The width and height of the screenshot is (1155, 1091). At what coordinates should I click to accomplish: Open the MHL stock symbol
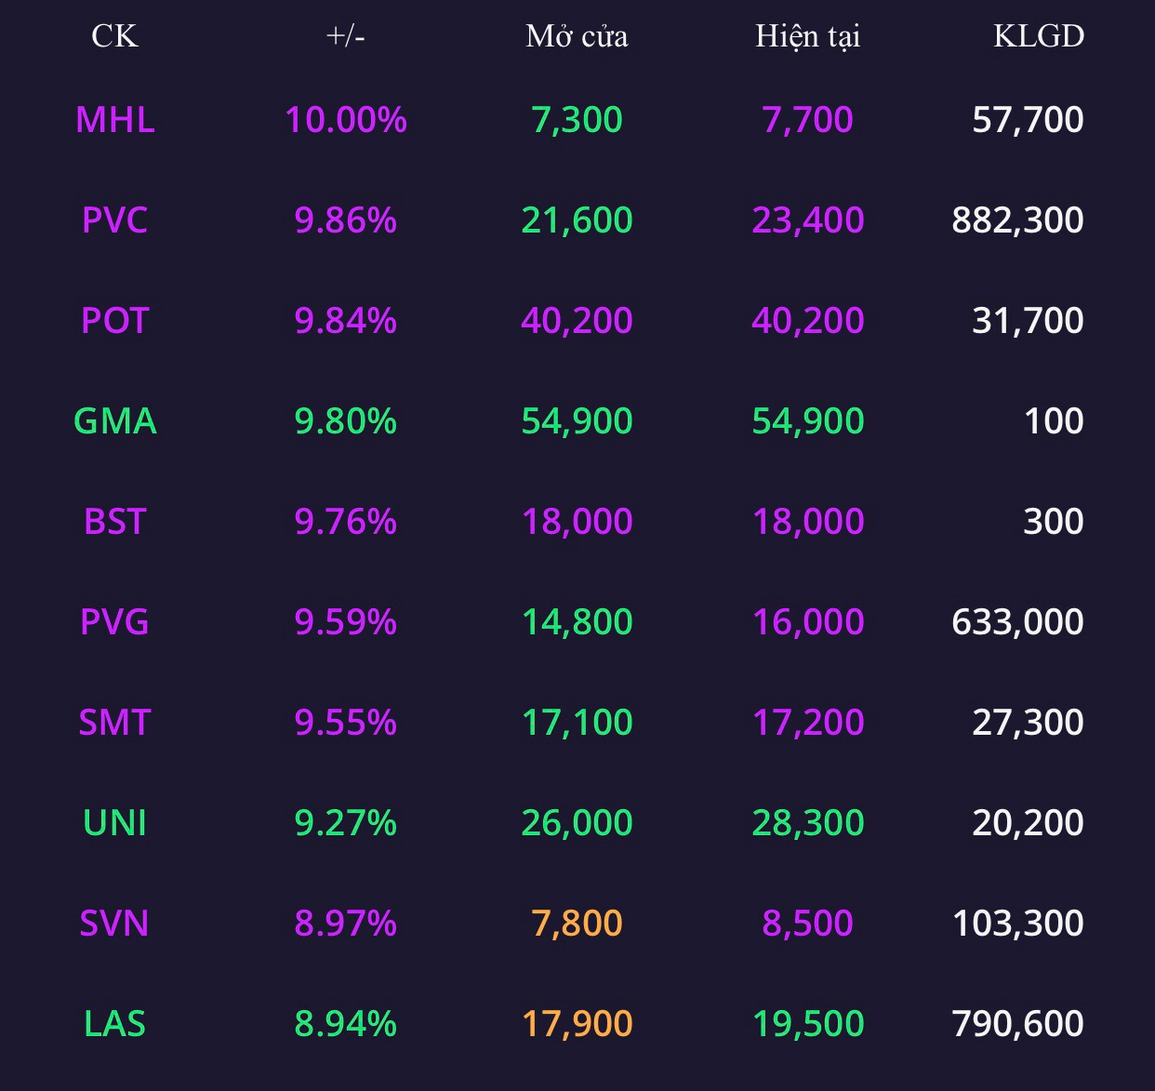coord(115,119)
